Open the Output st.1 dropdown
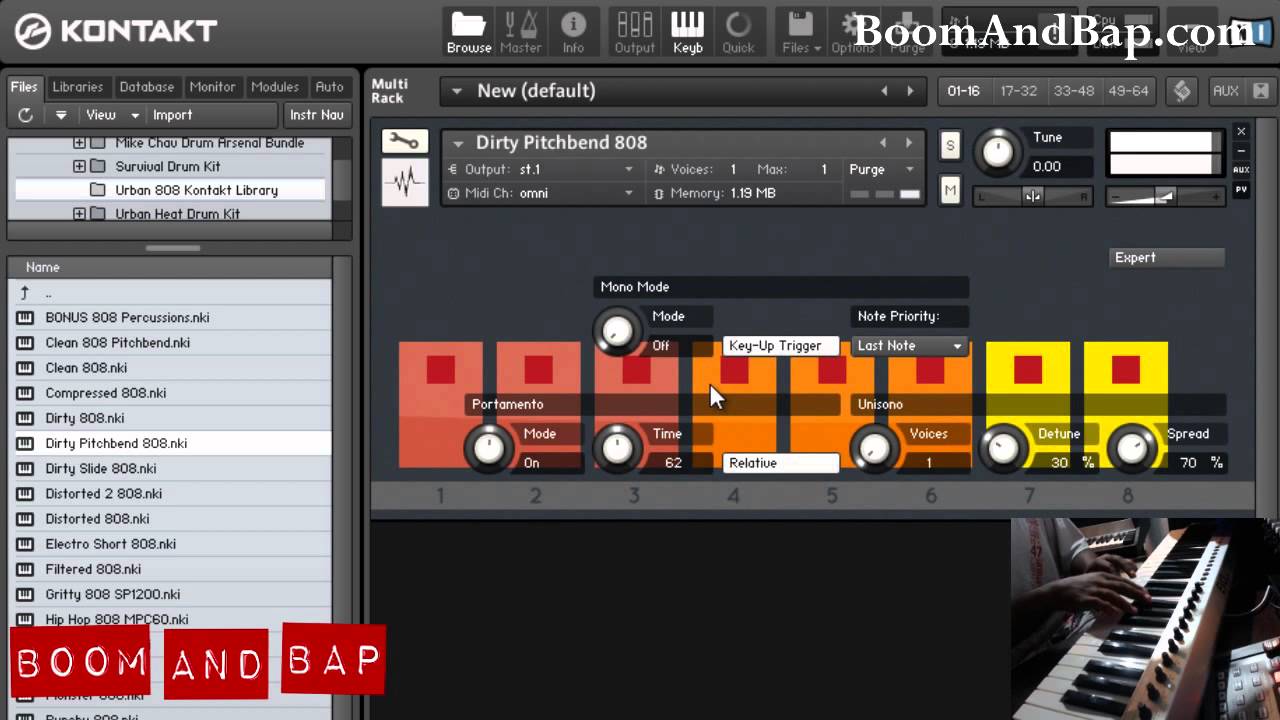Viewport: 1280px width, 720px height. (541, 170)
